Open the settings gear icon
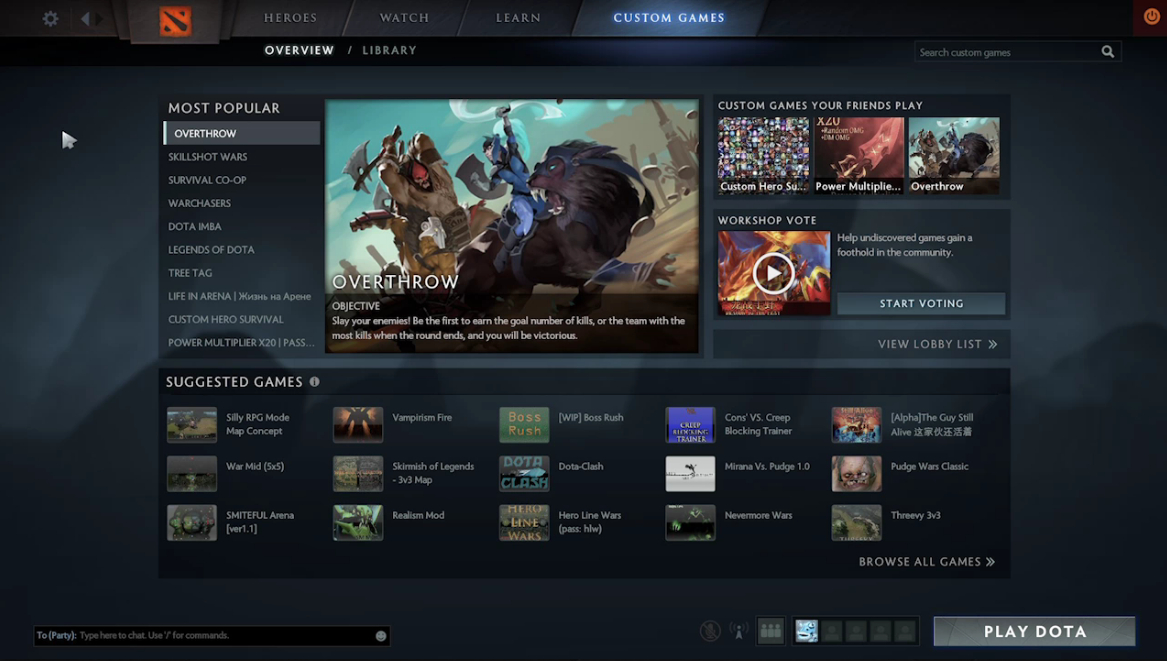 [50, 19]
